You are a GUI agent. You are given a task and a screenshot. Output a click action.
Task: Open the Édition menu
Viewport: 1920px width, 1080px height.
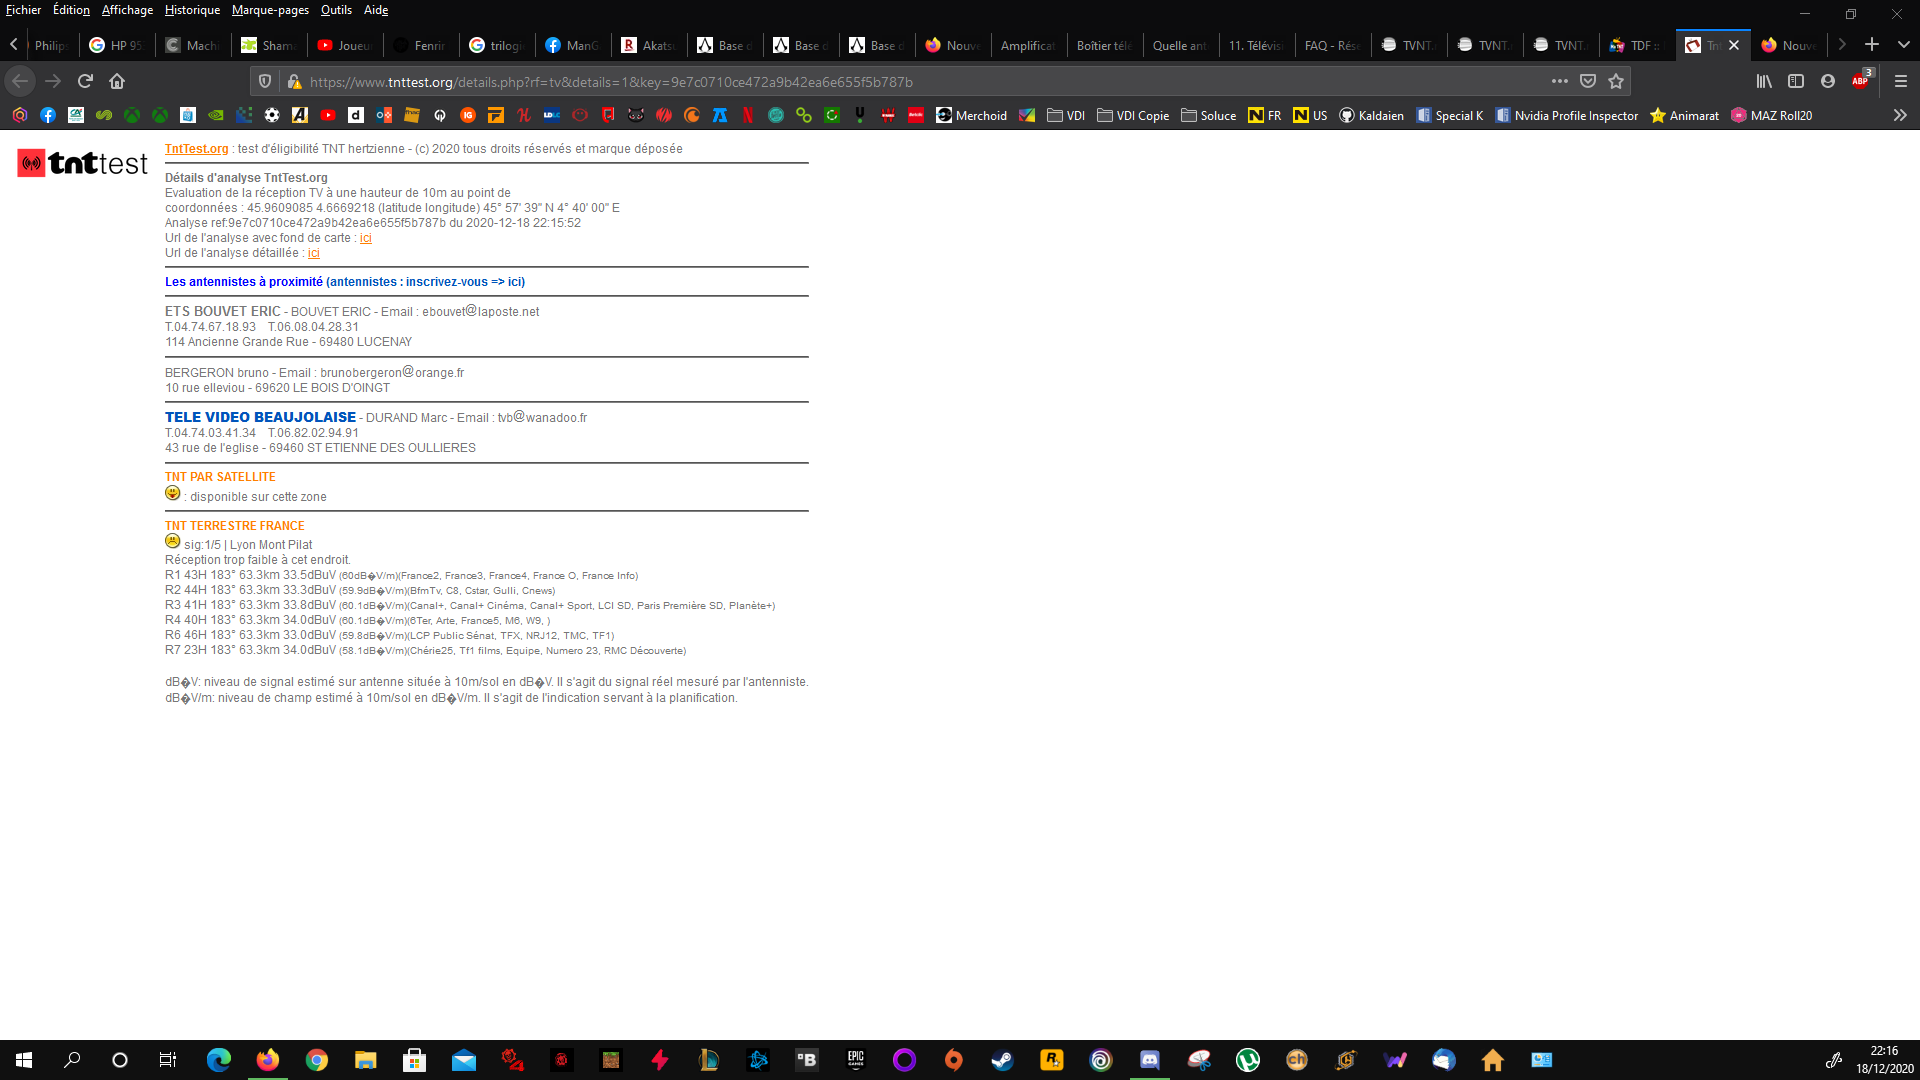pyautogui.click(x=71, y=10)
